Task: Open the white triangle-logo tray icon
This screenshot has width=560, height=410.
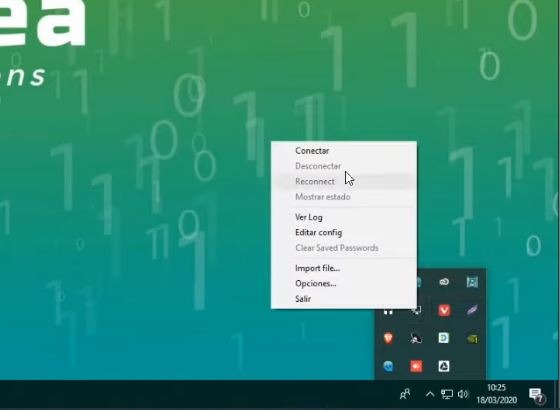Action: (x=444, y=366)
